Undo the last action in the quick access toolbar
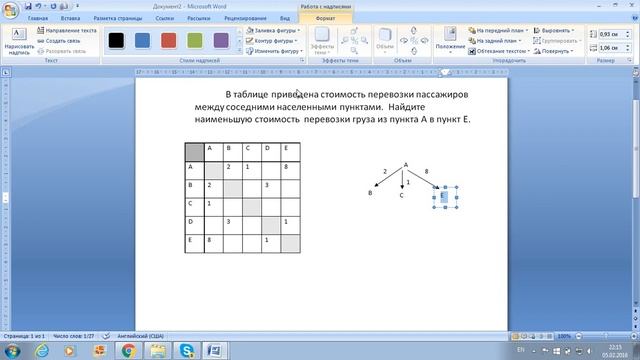Viewport: 640px width, 360px height. (38, 6)
